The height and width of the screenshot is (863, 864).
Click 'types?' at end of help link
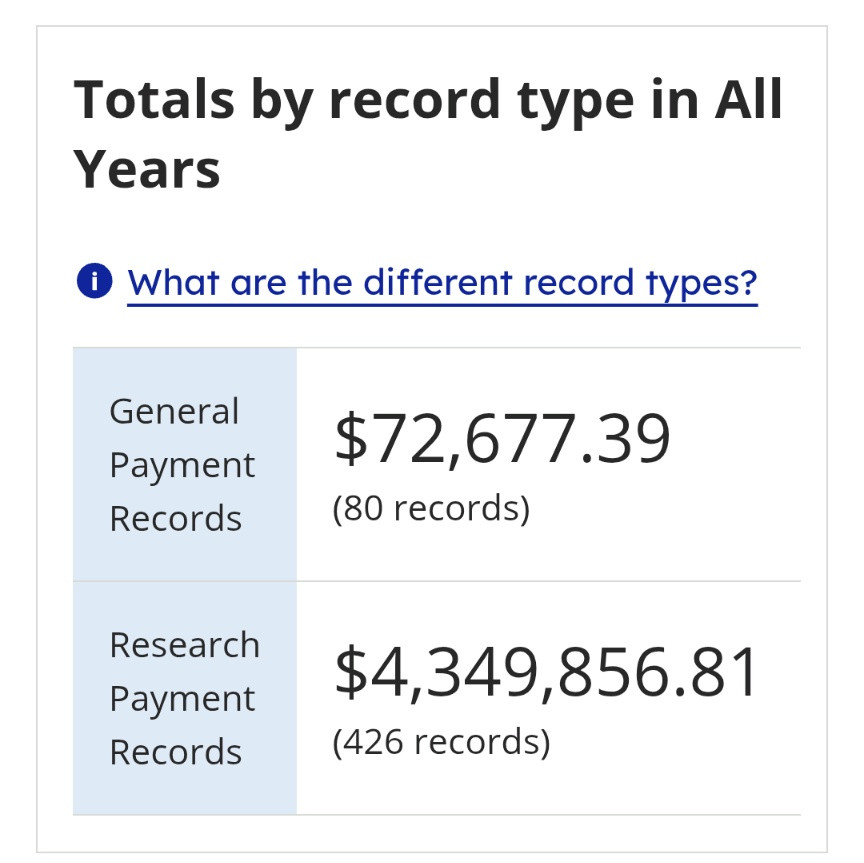[x=702, y=284]
